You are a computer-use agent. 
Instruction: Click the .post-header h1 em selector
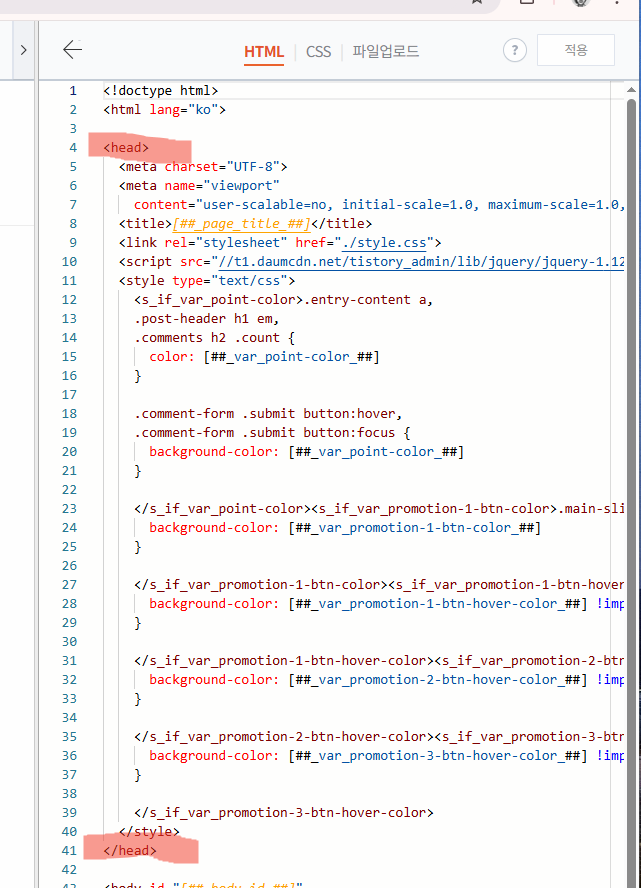click(207, 318)
